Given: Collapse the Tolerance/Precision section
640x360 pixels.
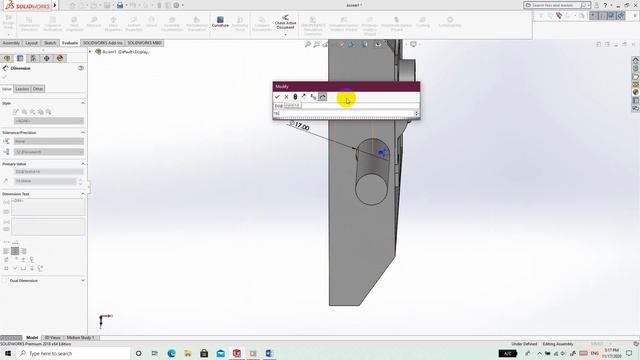Looking at the screenshot, I should click(83, 133).
